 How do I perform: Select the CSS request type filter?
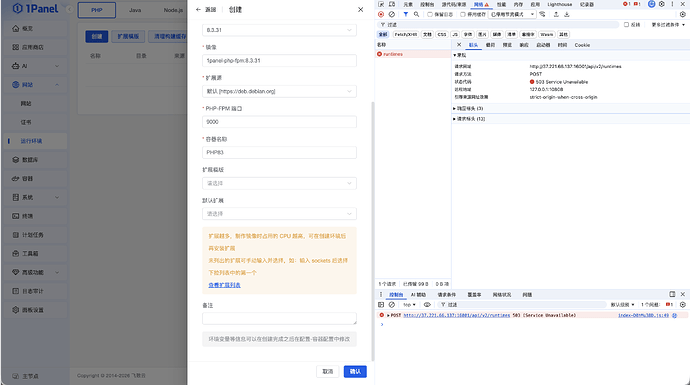pyautogui.click(x=442, y=34)
